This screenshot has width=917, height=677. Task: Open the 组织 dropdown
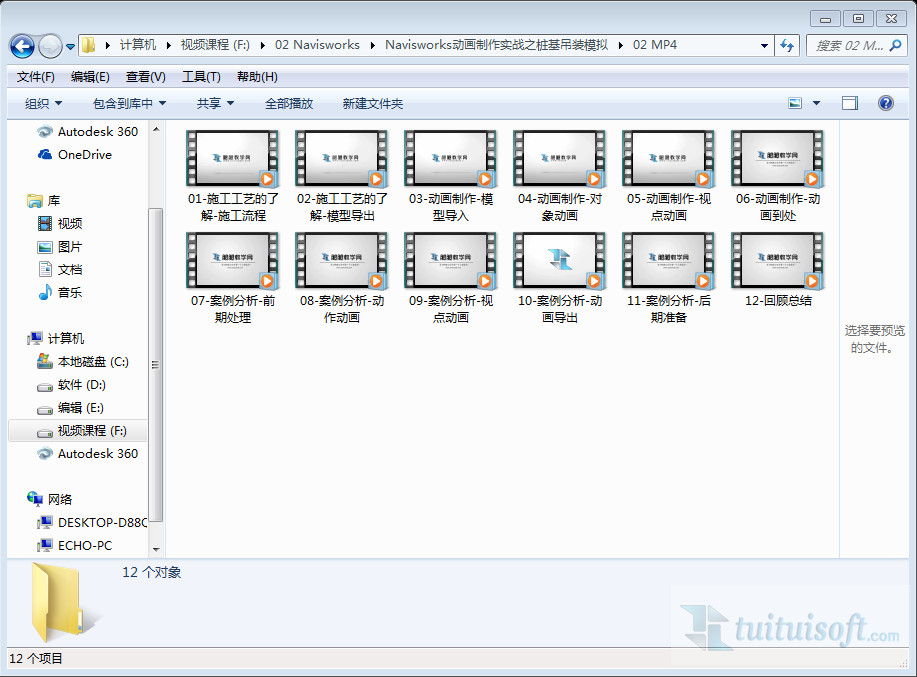[x=43, y=103]
